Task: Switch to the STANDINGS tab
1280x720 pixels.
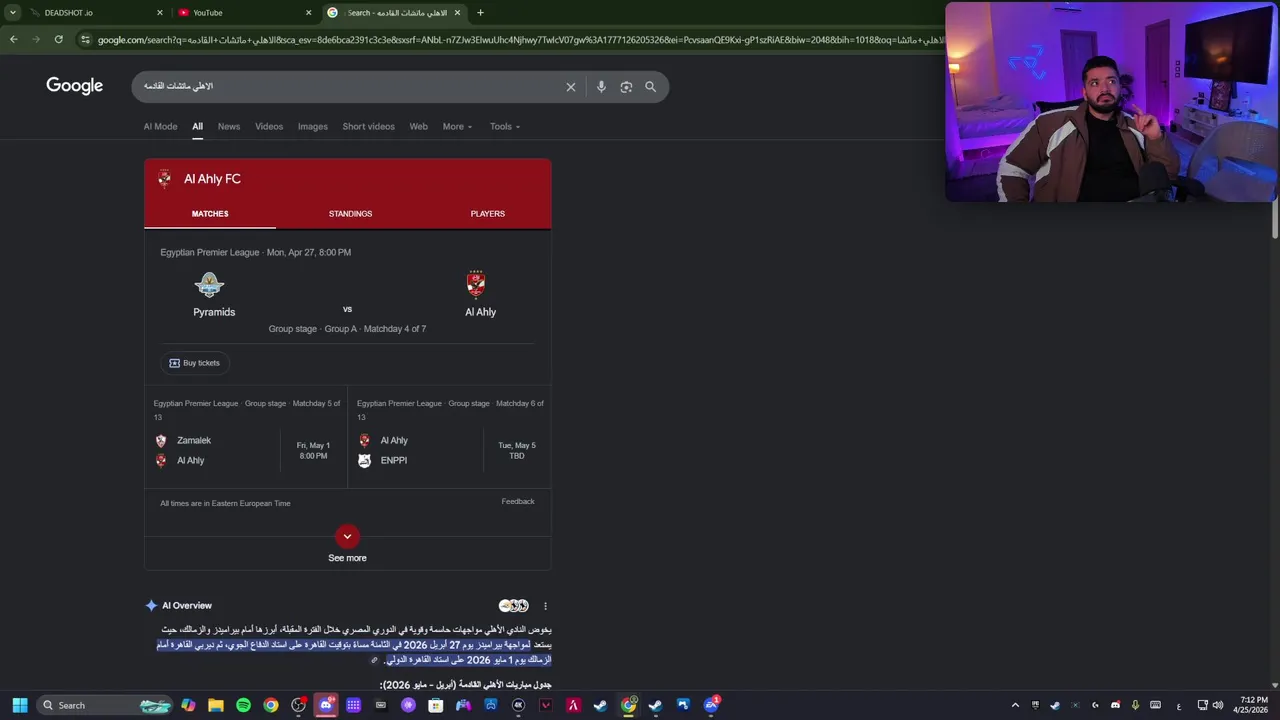Action: (x=350, y=214)
